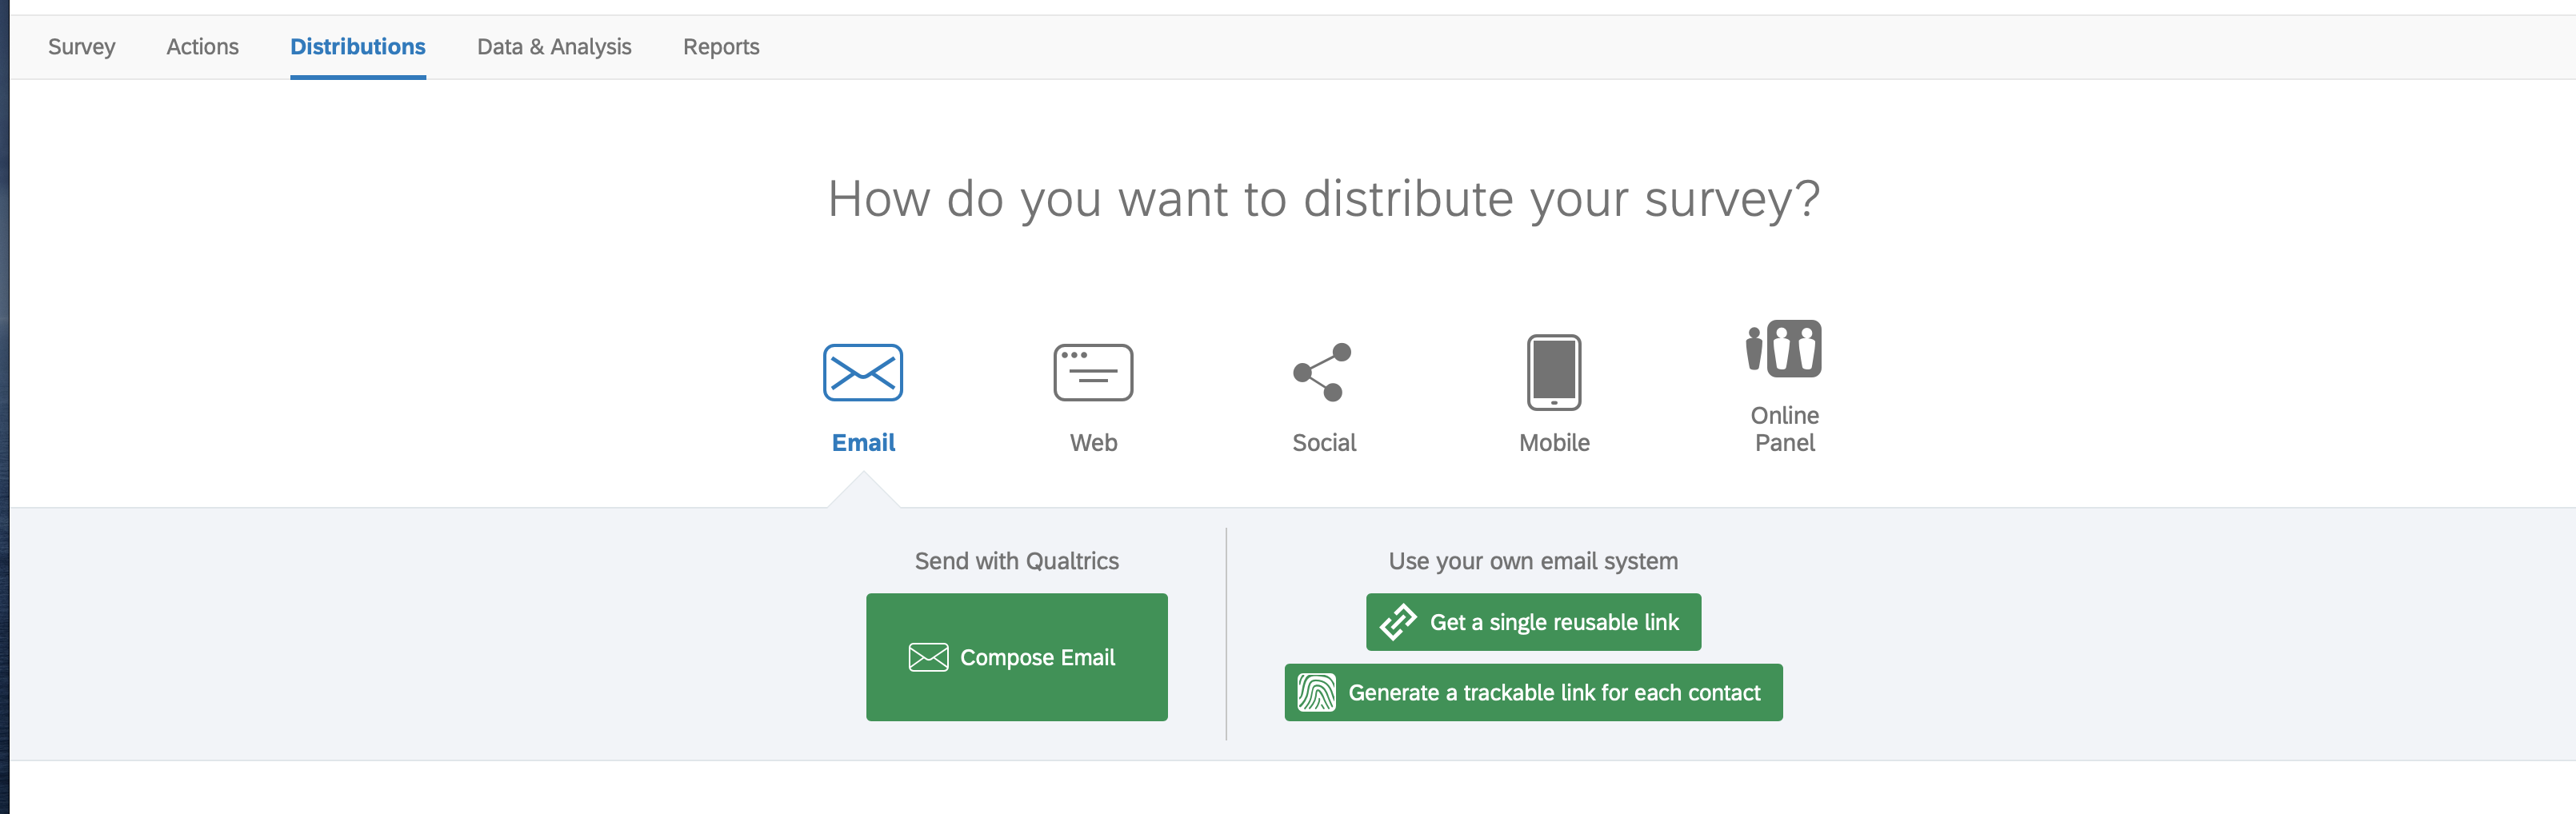The image size is (2576, 814).
Task: Open the Survey tab
Action: 81,47
